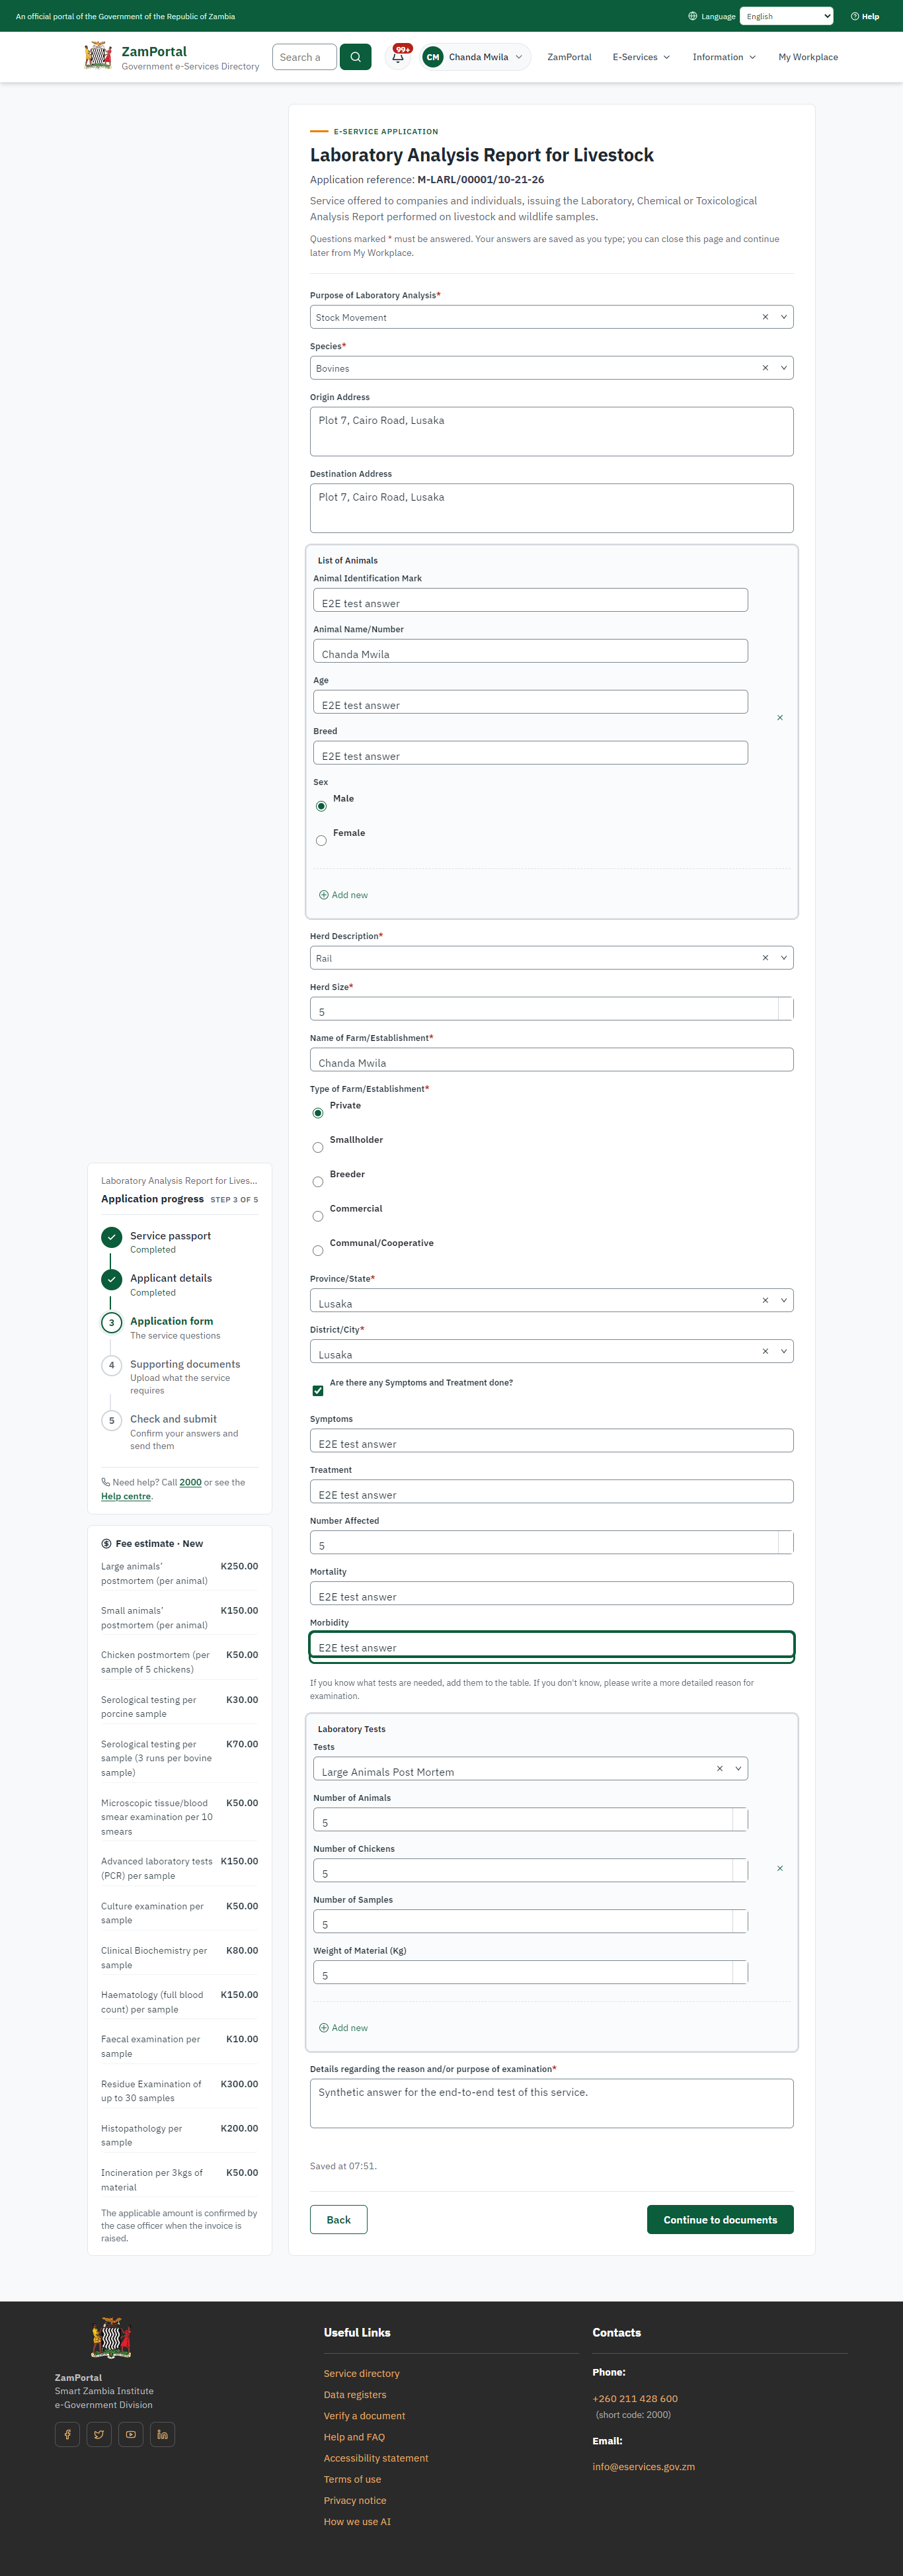Open Service directory footer link

pos(361,2373)
